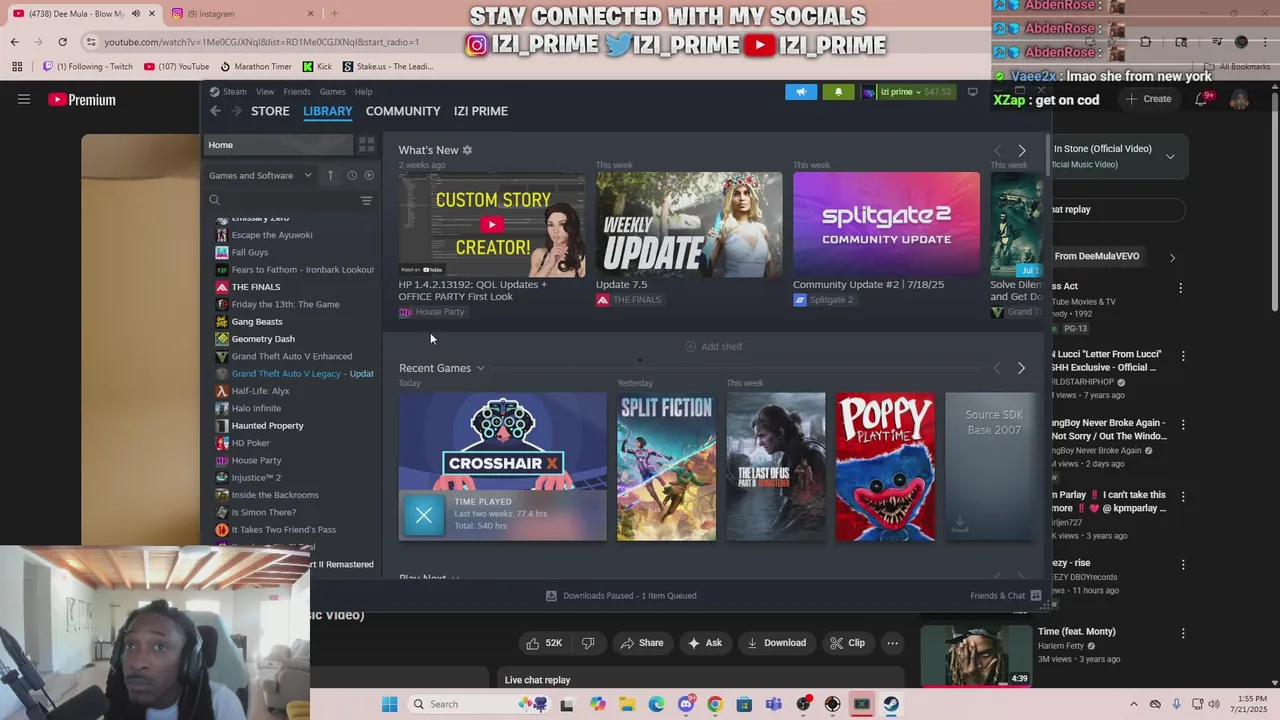Open Steam Friends menu

297,92
